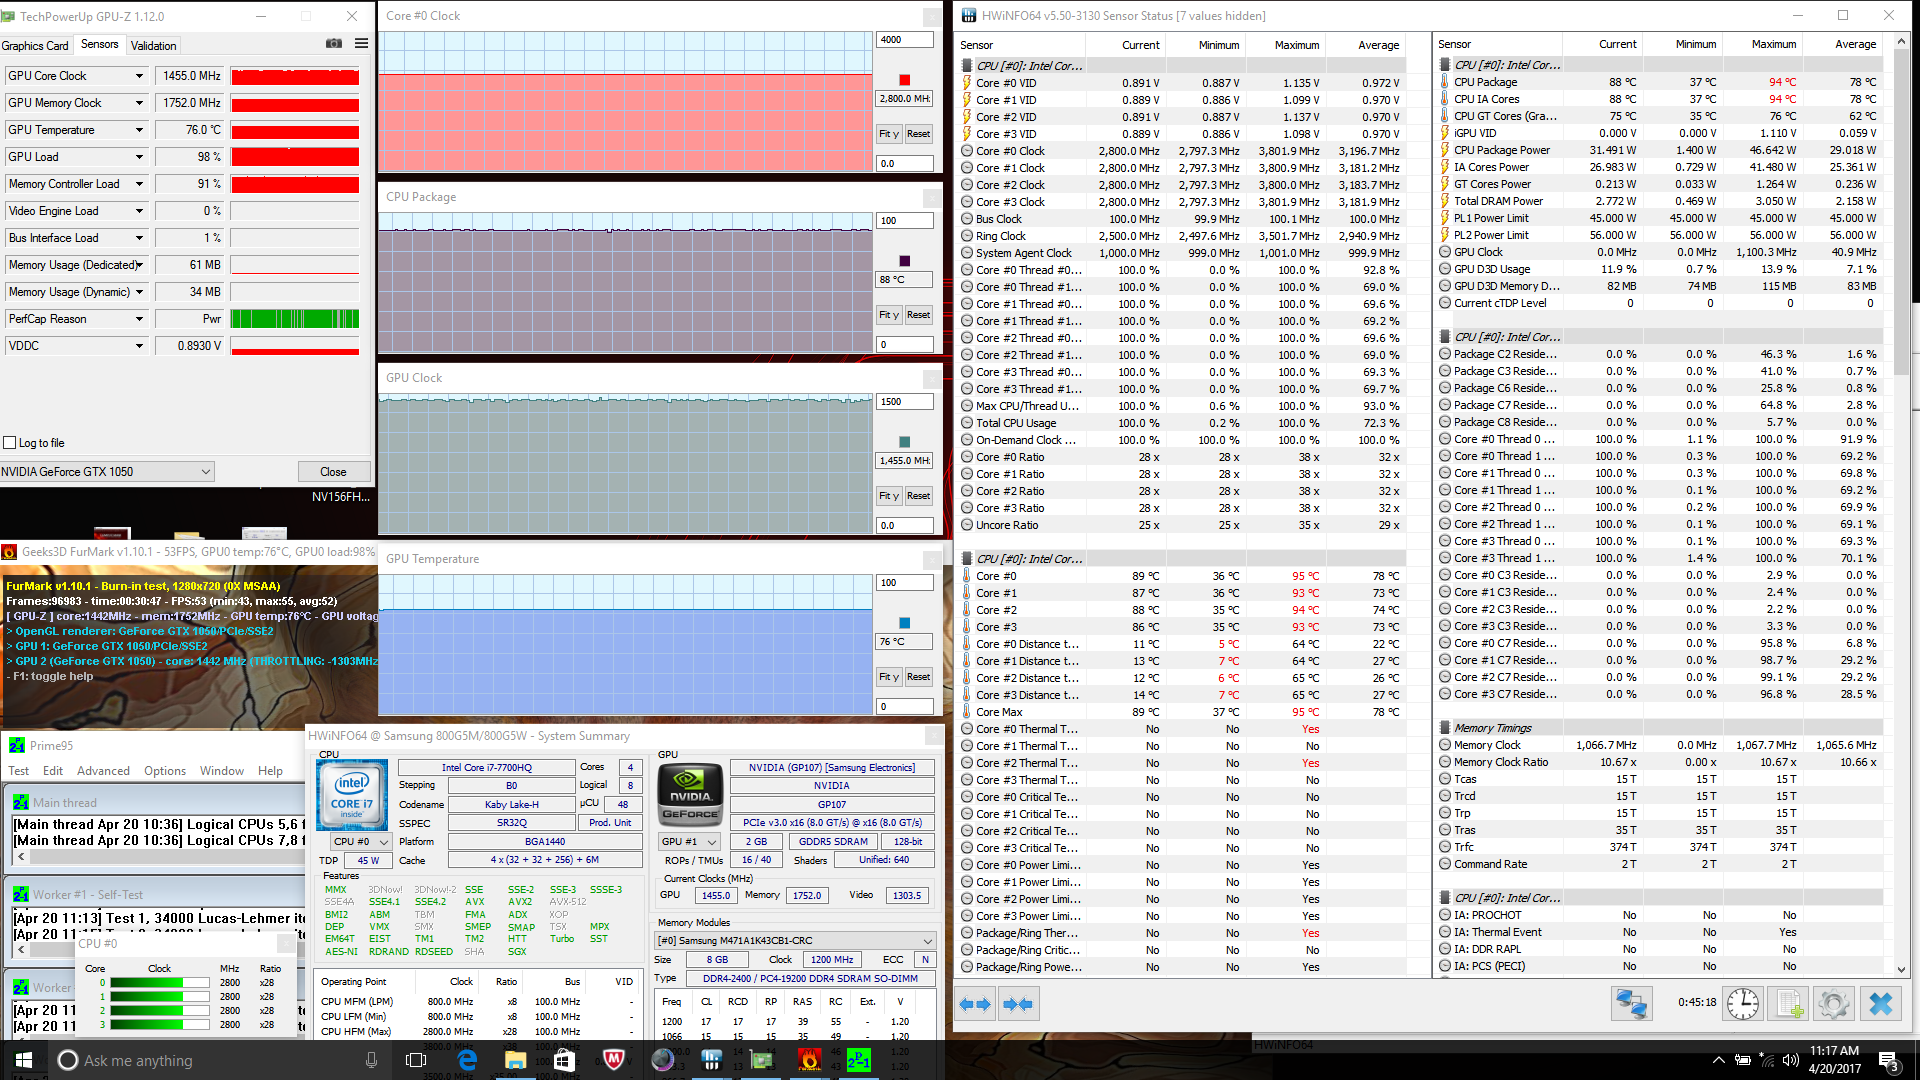The image size is (1920, 1080).
Task: Open the CPU #0 selector dropdown
Action: coord(361,842)
